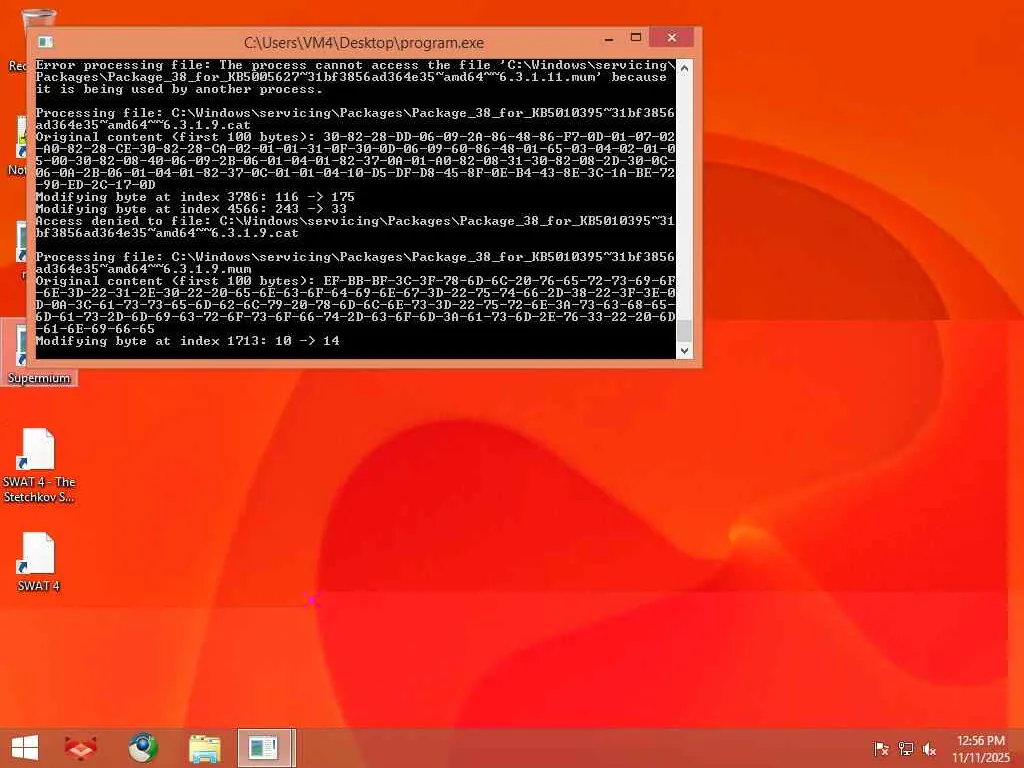Click the '-90-ED-2C-17-0D' hex line
The height and width of the screenshot is (768, 1024).
click(x=95, y=185)
